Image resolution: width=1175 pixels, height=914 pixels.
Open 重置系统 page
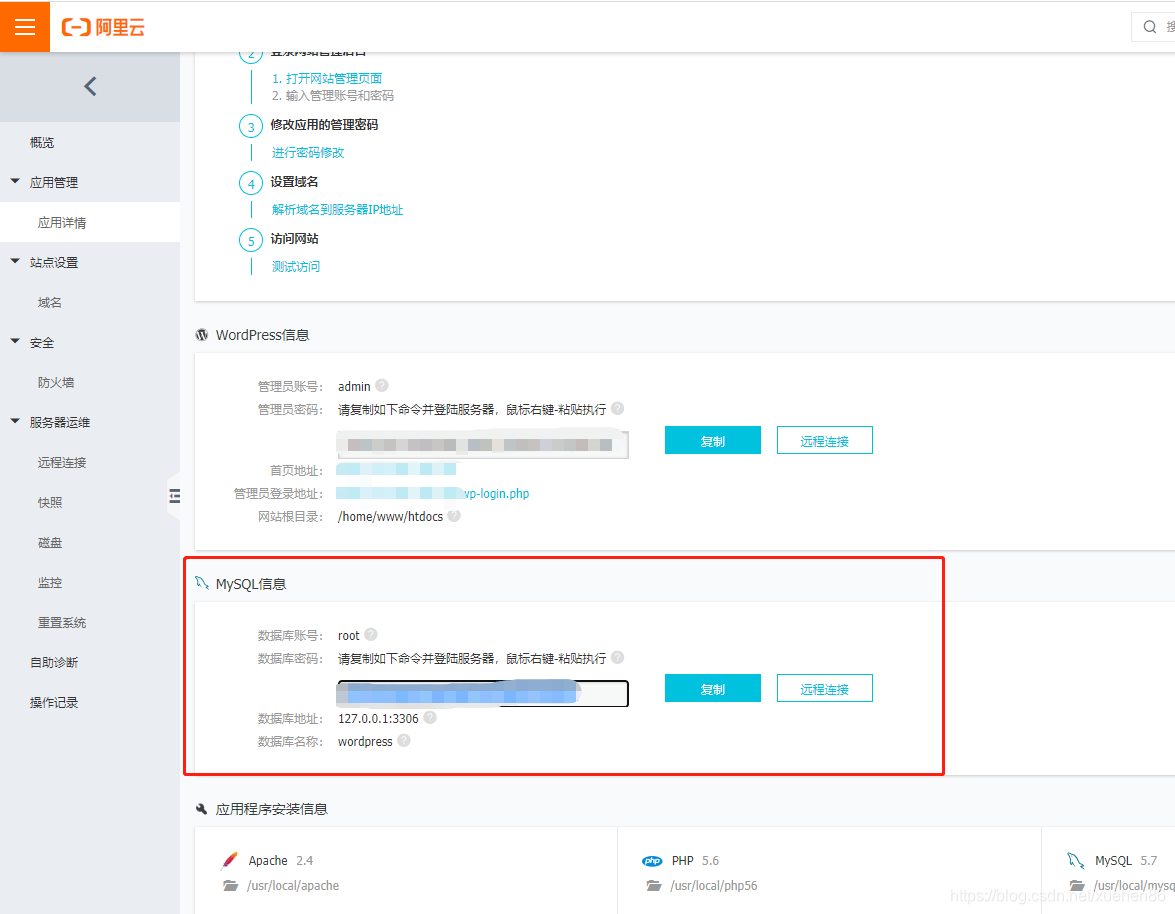62,623
